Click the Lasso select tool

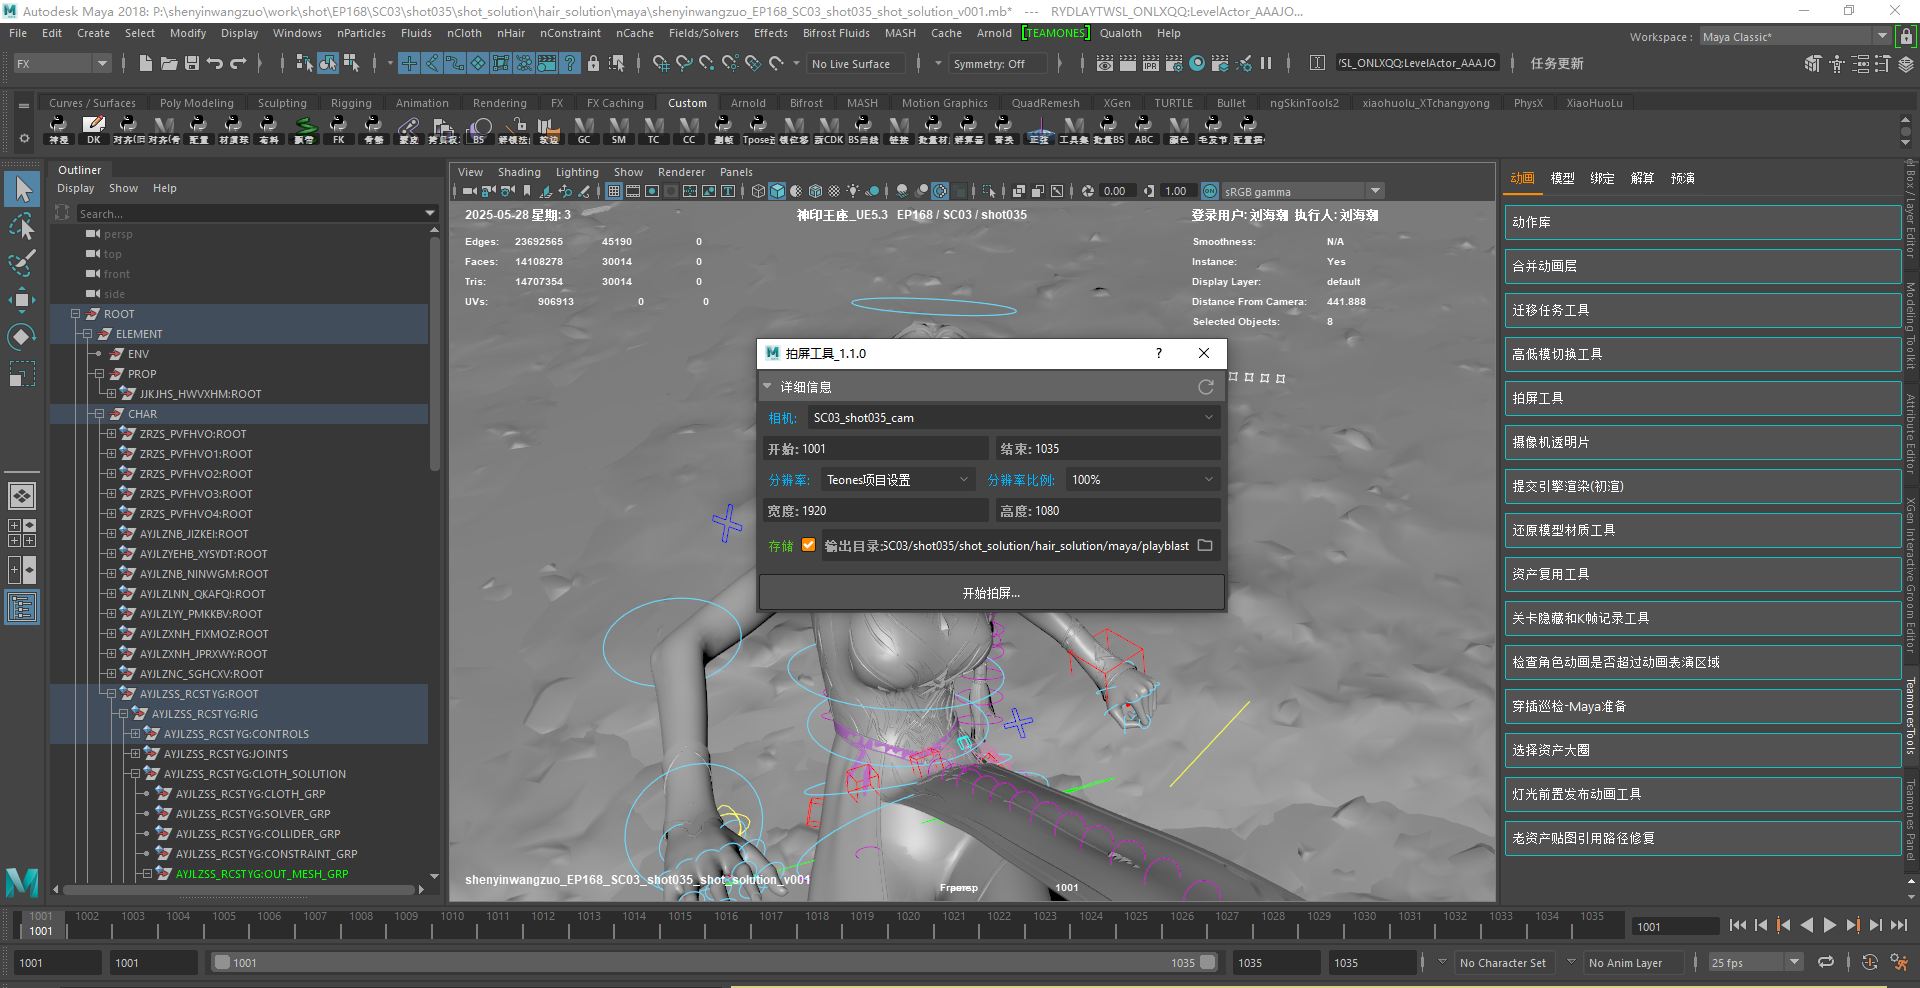coord(22,227)
